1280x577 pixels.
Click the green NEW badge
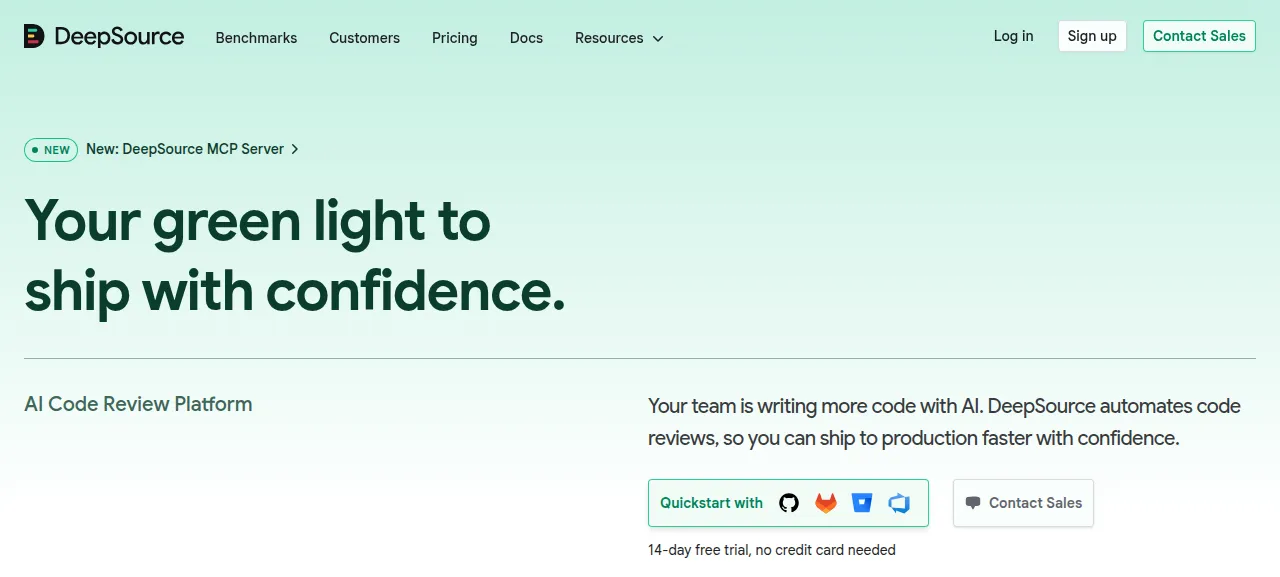click(x=51, y=150)
